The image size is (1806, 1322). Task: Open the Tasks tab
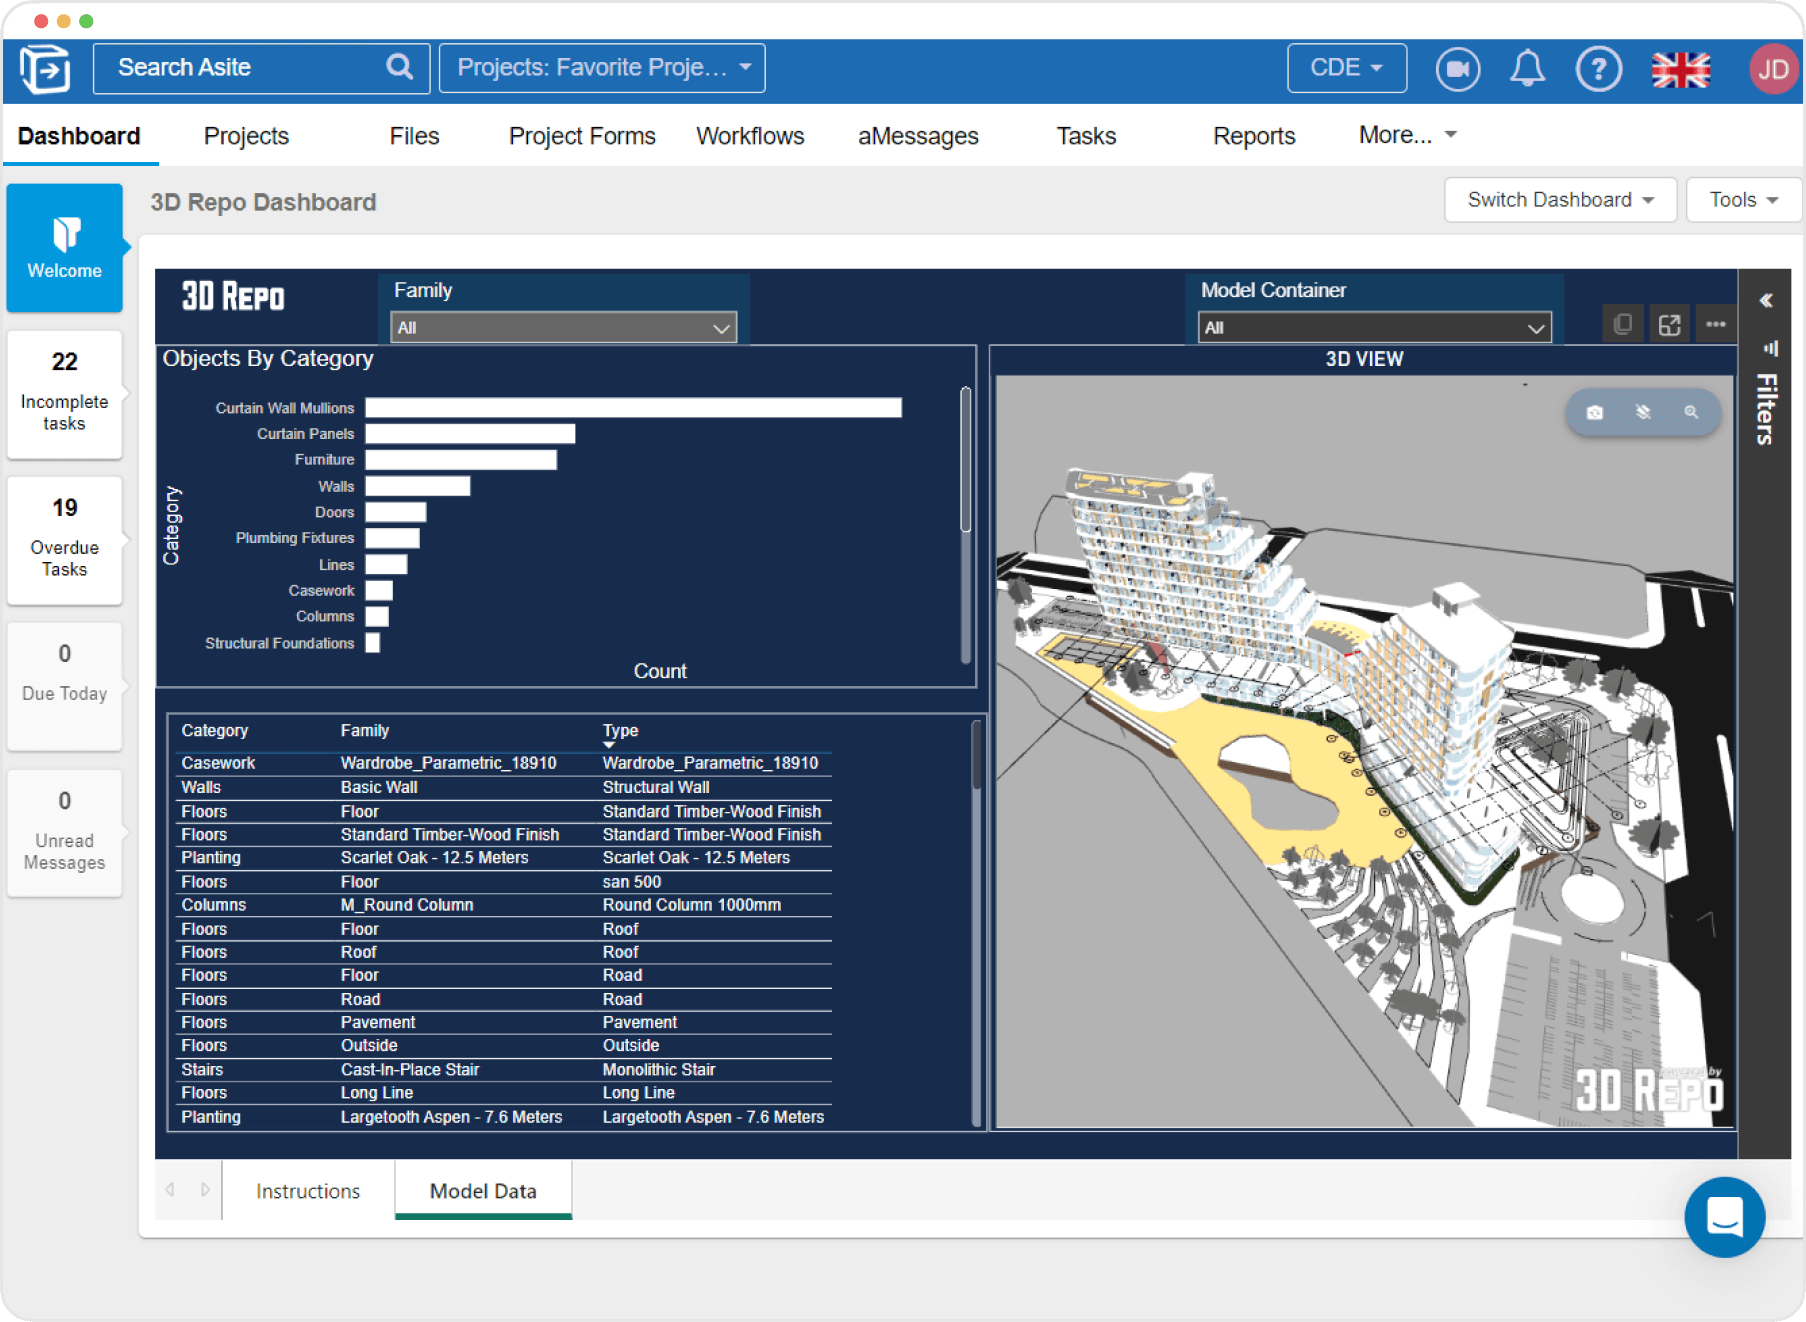point(1086,136)
